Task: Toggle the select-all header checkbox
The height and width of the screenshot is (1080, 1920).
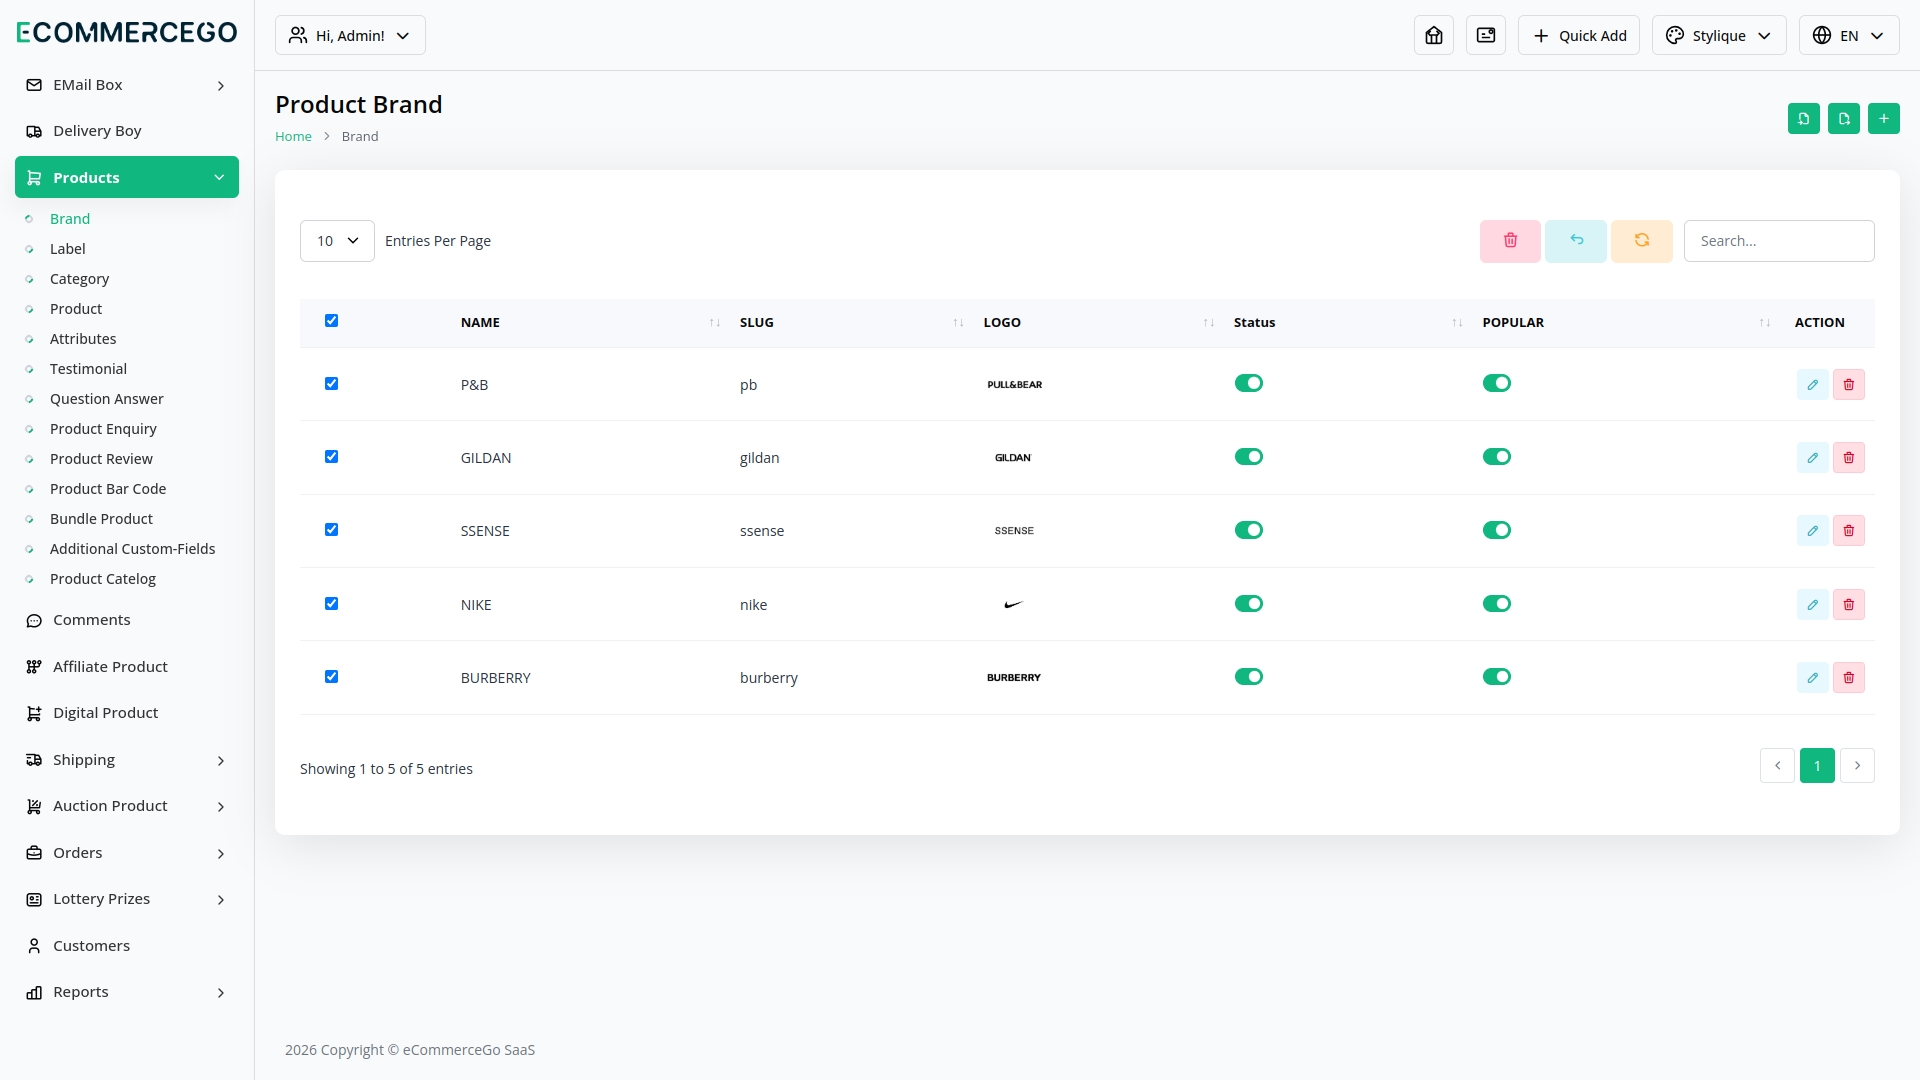Action: point(331,321)
